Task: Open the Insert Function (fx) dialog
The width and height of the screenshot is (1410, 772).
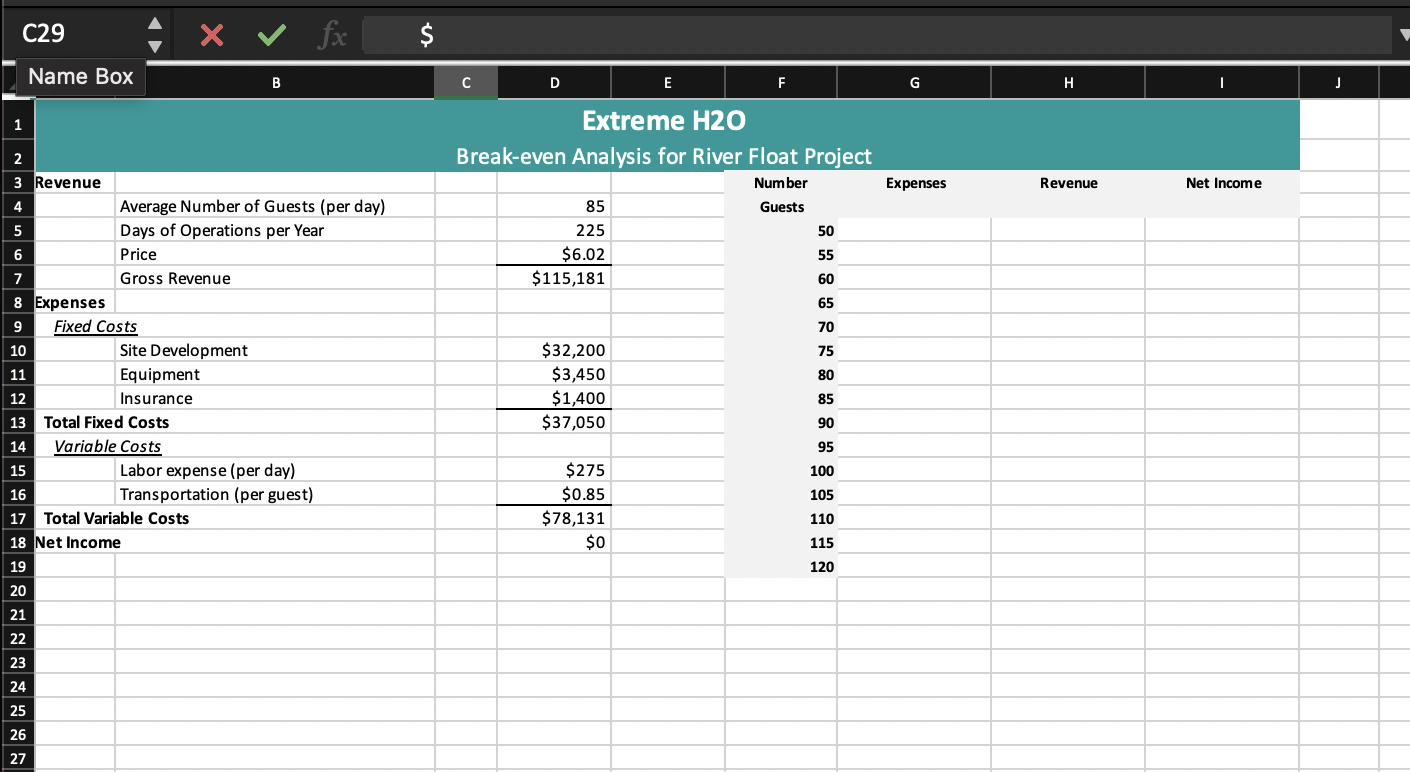Action: [331, 34]
